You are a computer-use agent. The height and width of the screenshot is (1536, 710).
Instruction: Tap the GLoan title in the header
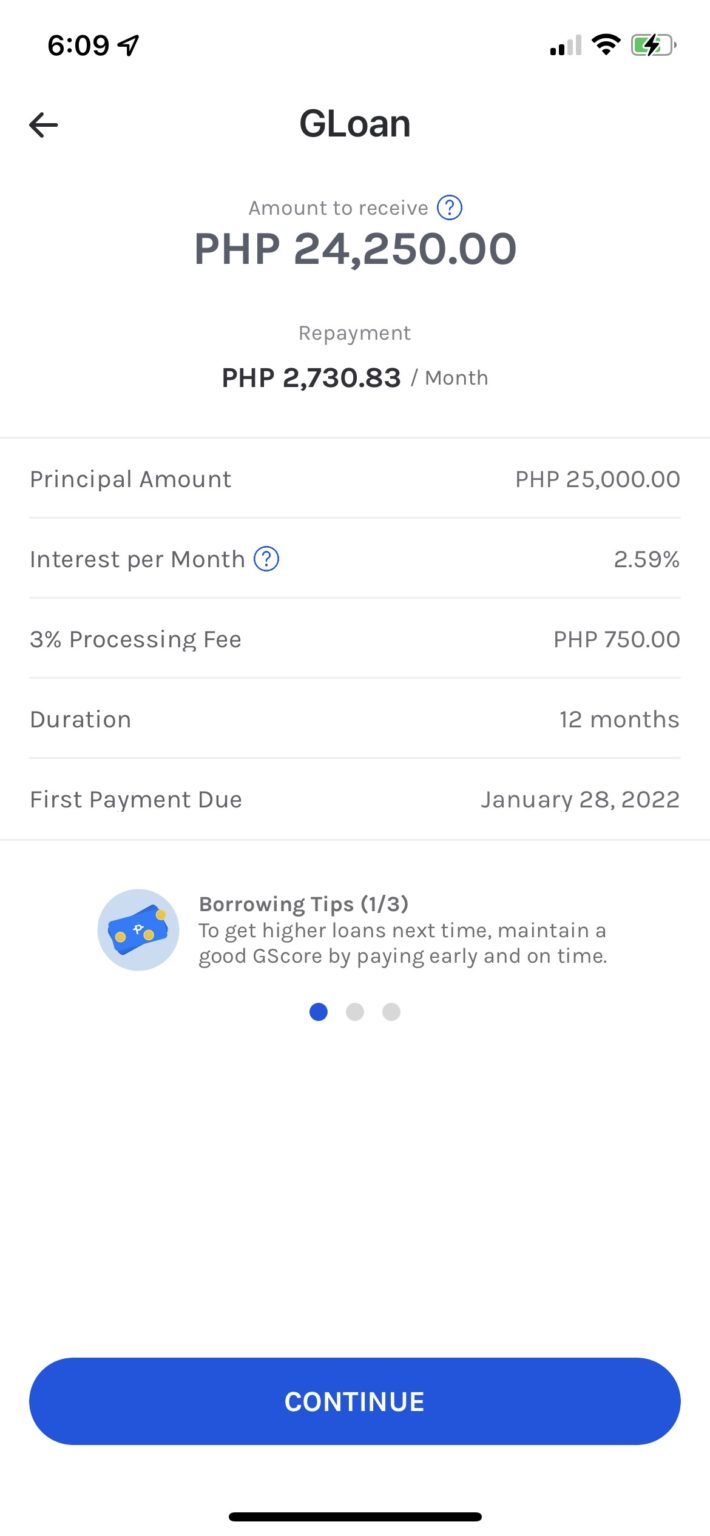click(x=354, y=122)
